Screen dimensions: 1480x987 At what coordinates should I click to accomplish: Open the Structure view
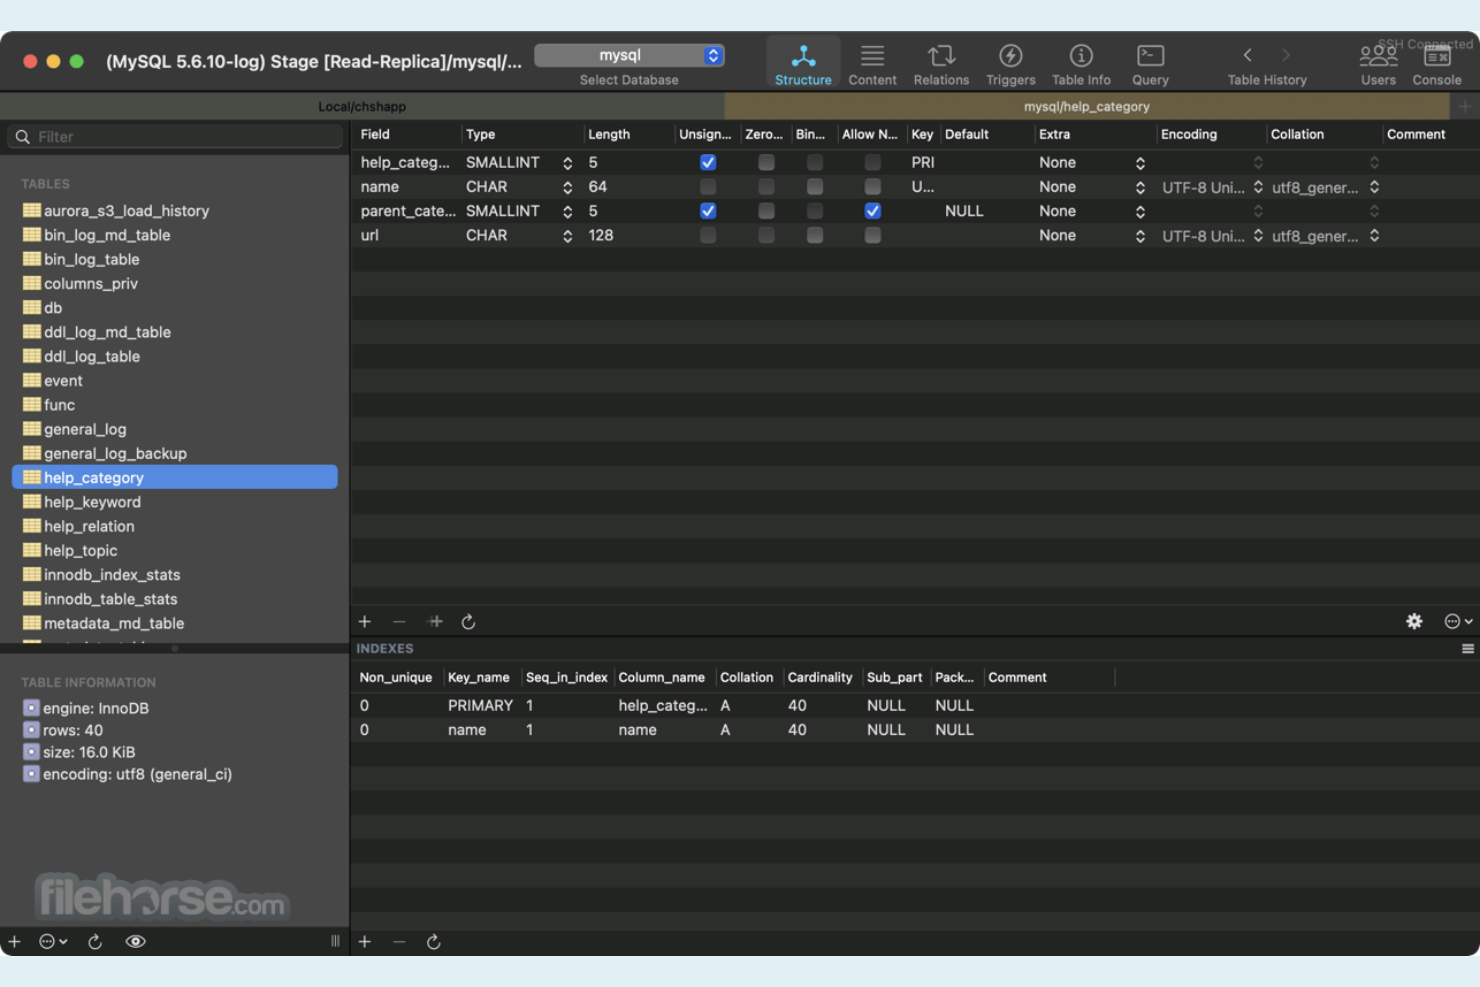[803, 64]
